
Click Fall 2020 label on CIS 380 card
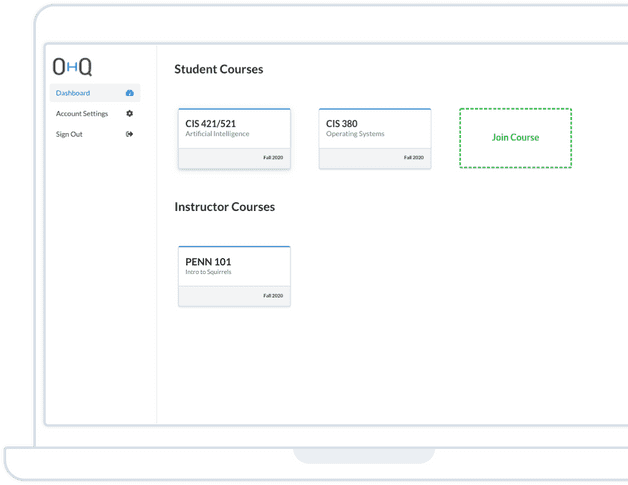(x=414, y=158)
